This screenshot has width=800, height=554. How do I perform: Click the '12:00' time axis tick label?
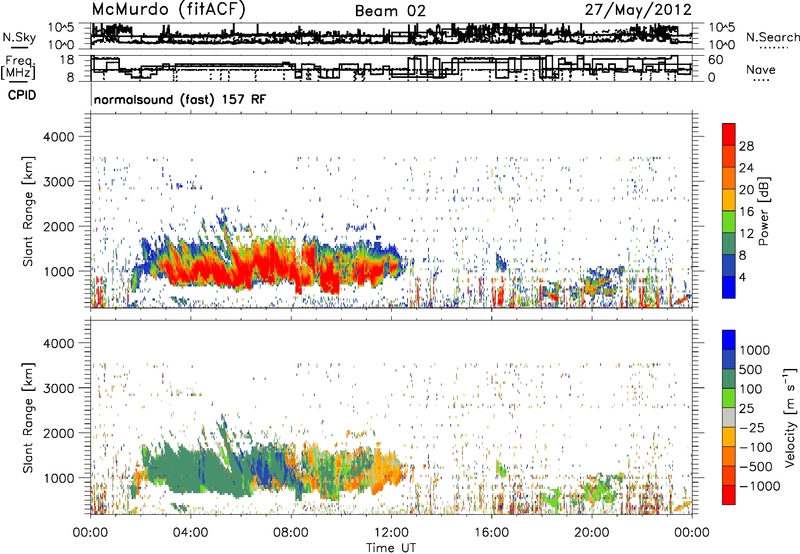coord(391,533)
